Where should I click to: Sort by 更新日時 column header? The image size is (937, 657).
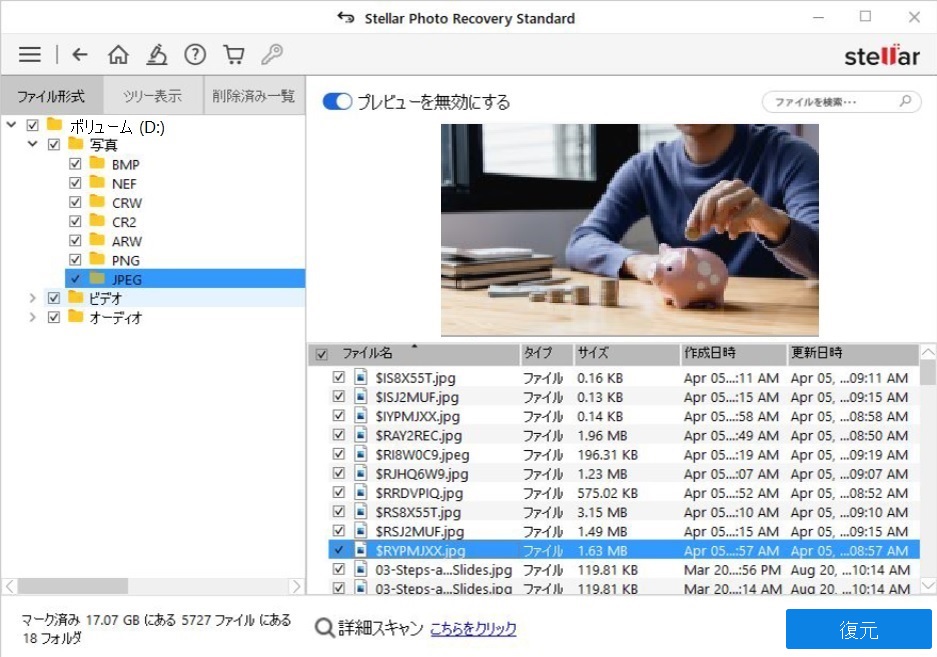coord(853,354)
